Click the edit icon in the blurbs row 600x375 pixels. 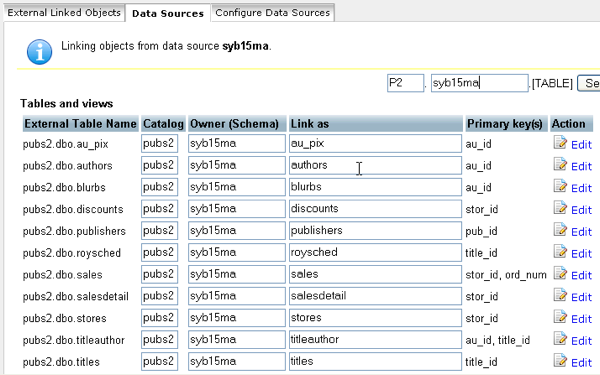coord(560,186)
